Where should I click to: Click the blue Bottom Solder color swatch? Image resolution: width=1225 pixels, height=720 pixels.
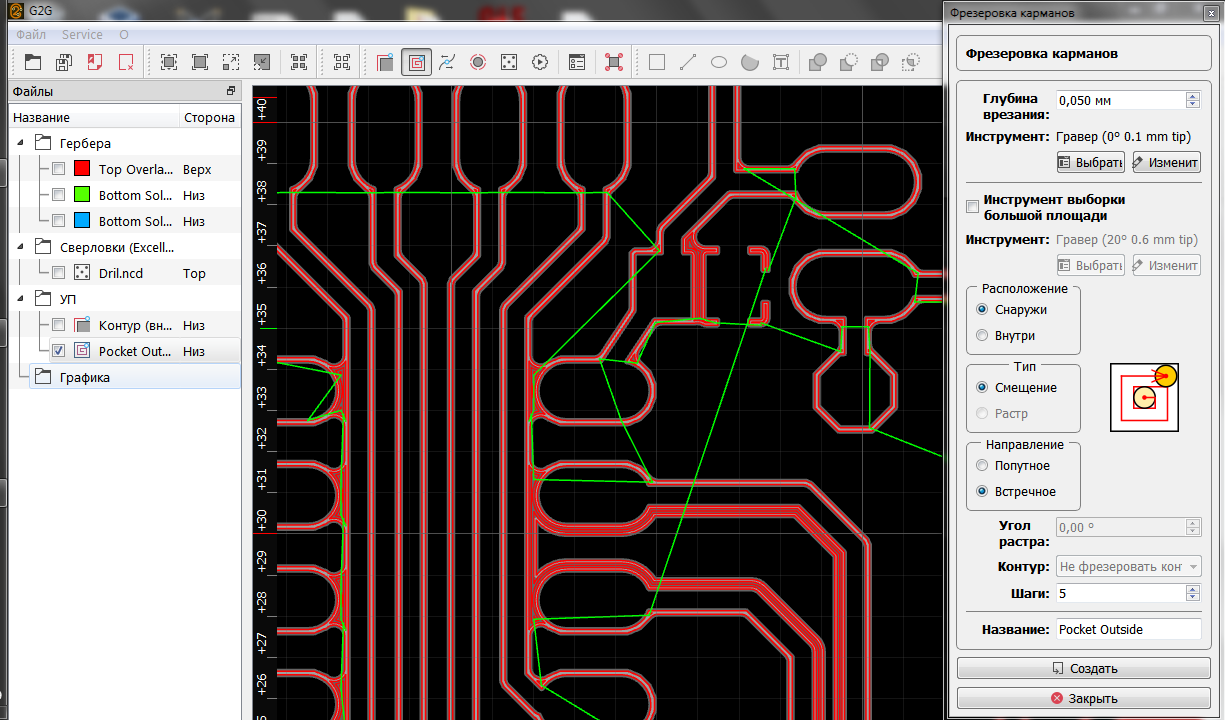coord(83,221)
